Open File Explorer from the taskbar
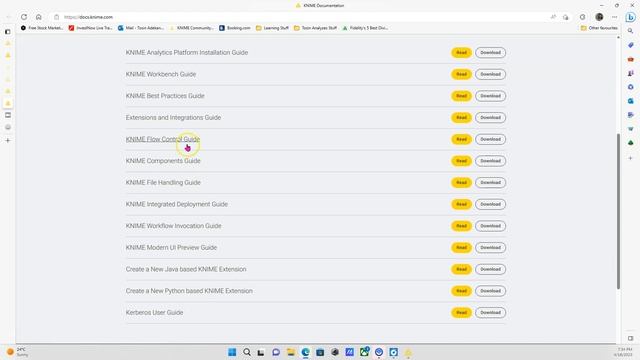The height and width of the screenshot is (360, 640). point(291,352)
